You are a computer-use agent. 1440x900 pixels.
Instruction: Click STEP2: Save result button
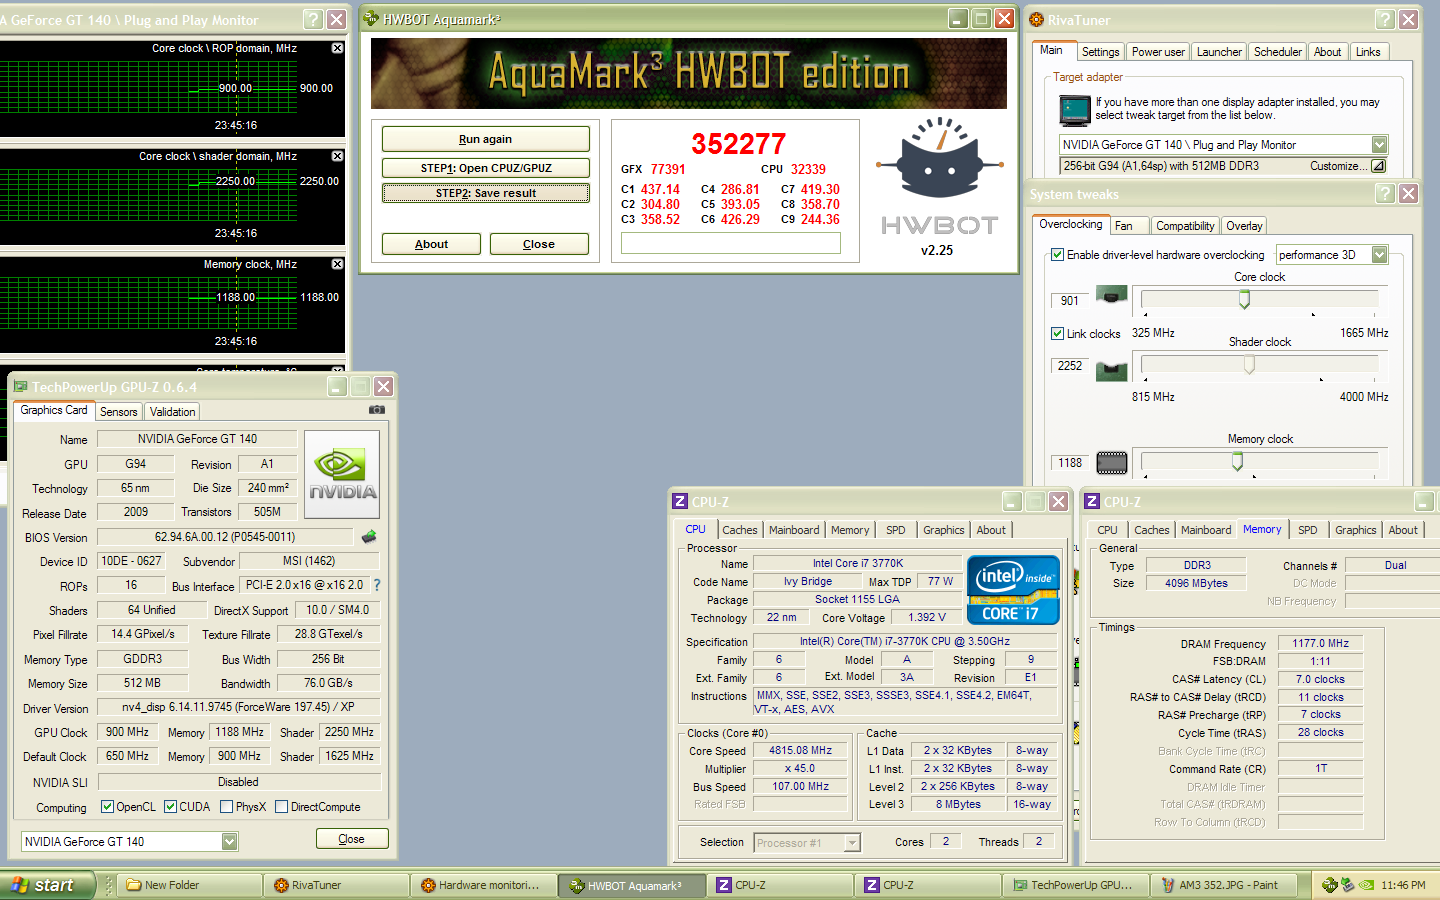(x=485, y=193)
